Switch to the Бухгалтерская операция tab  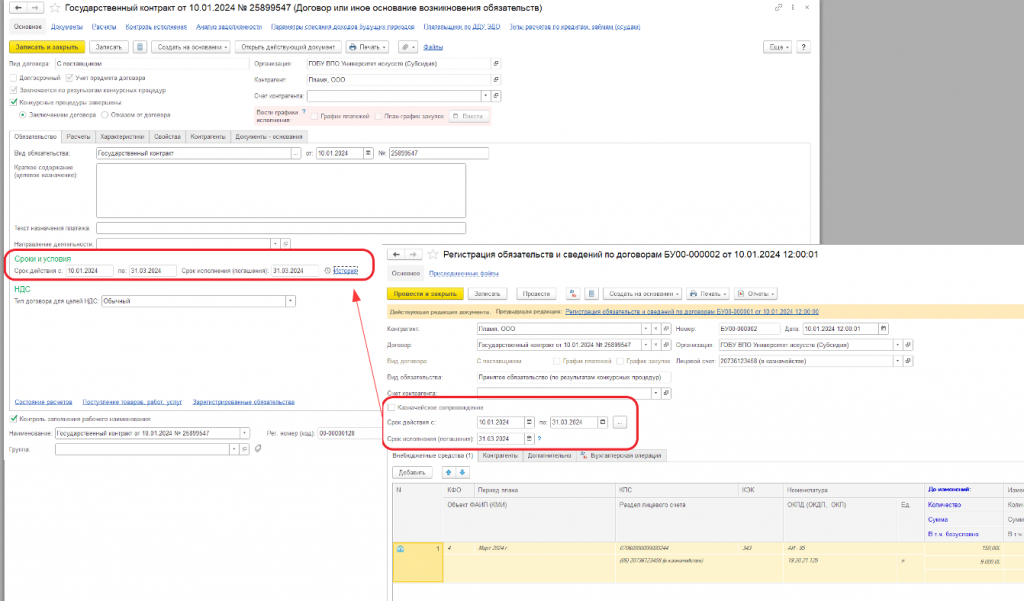click(x=621, y=455)
